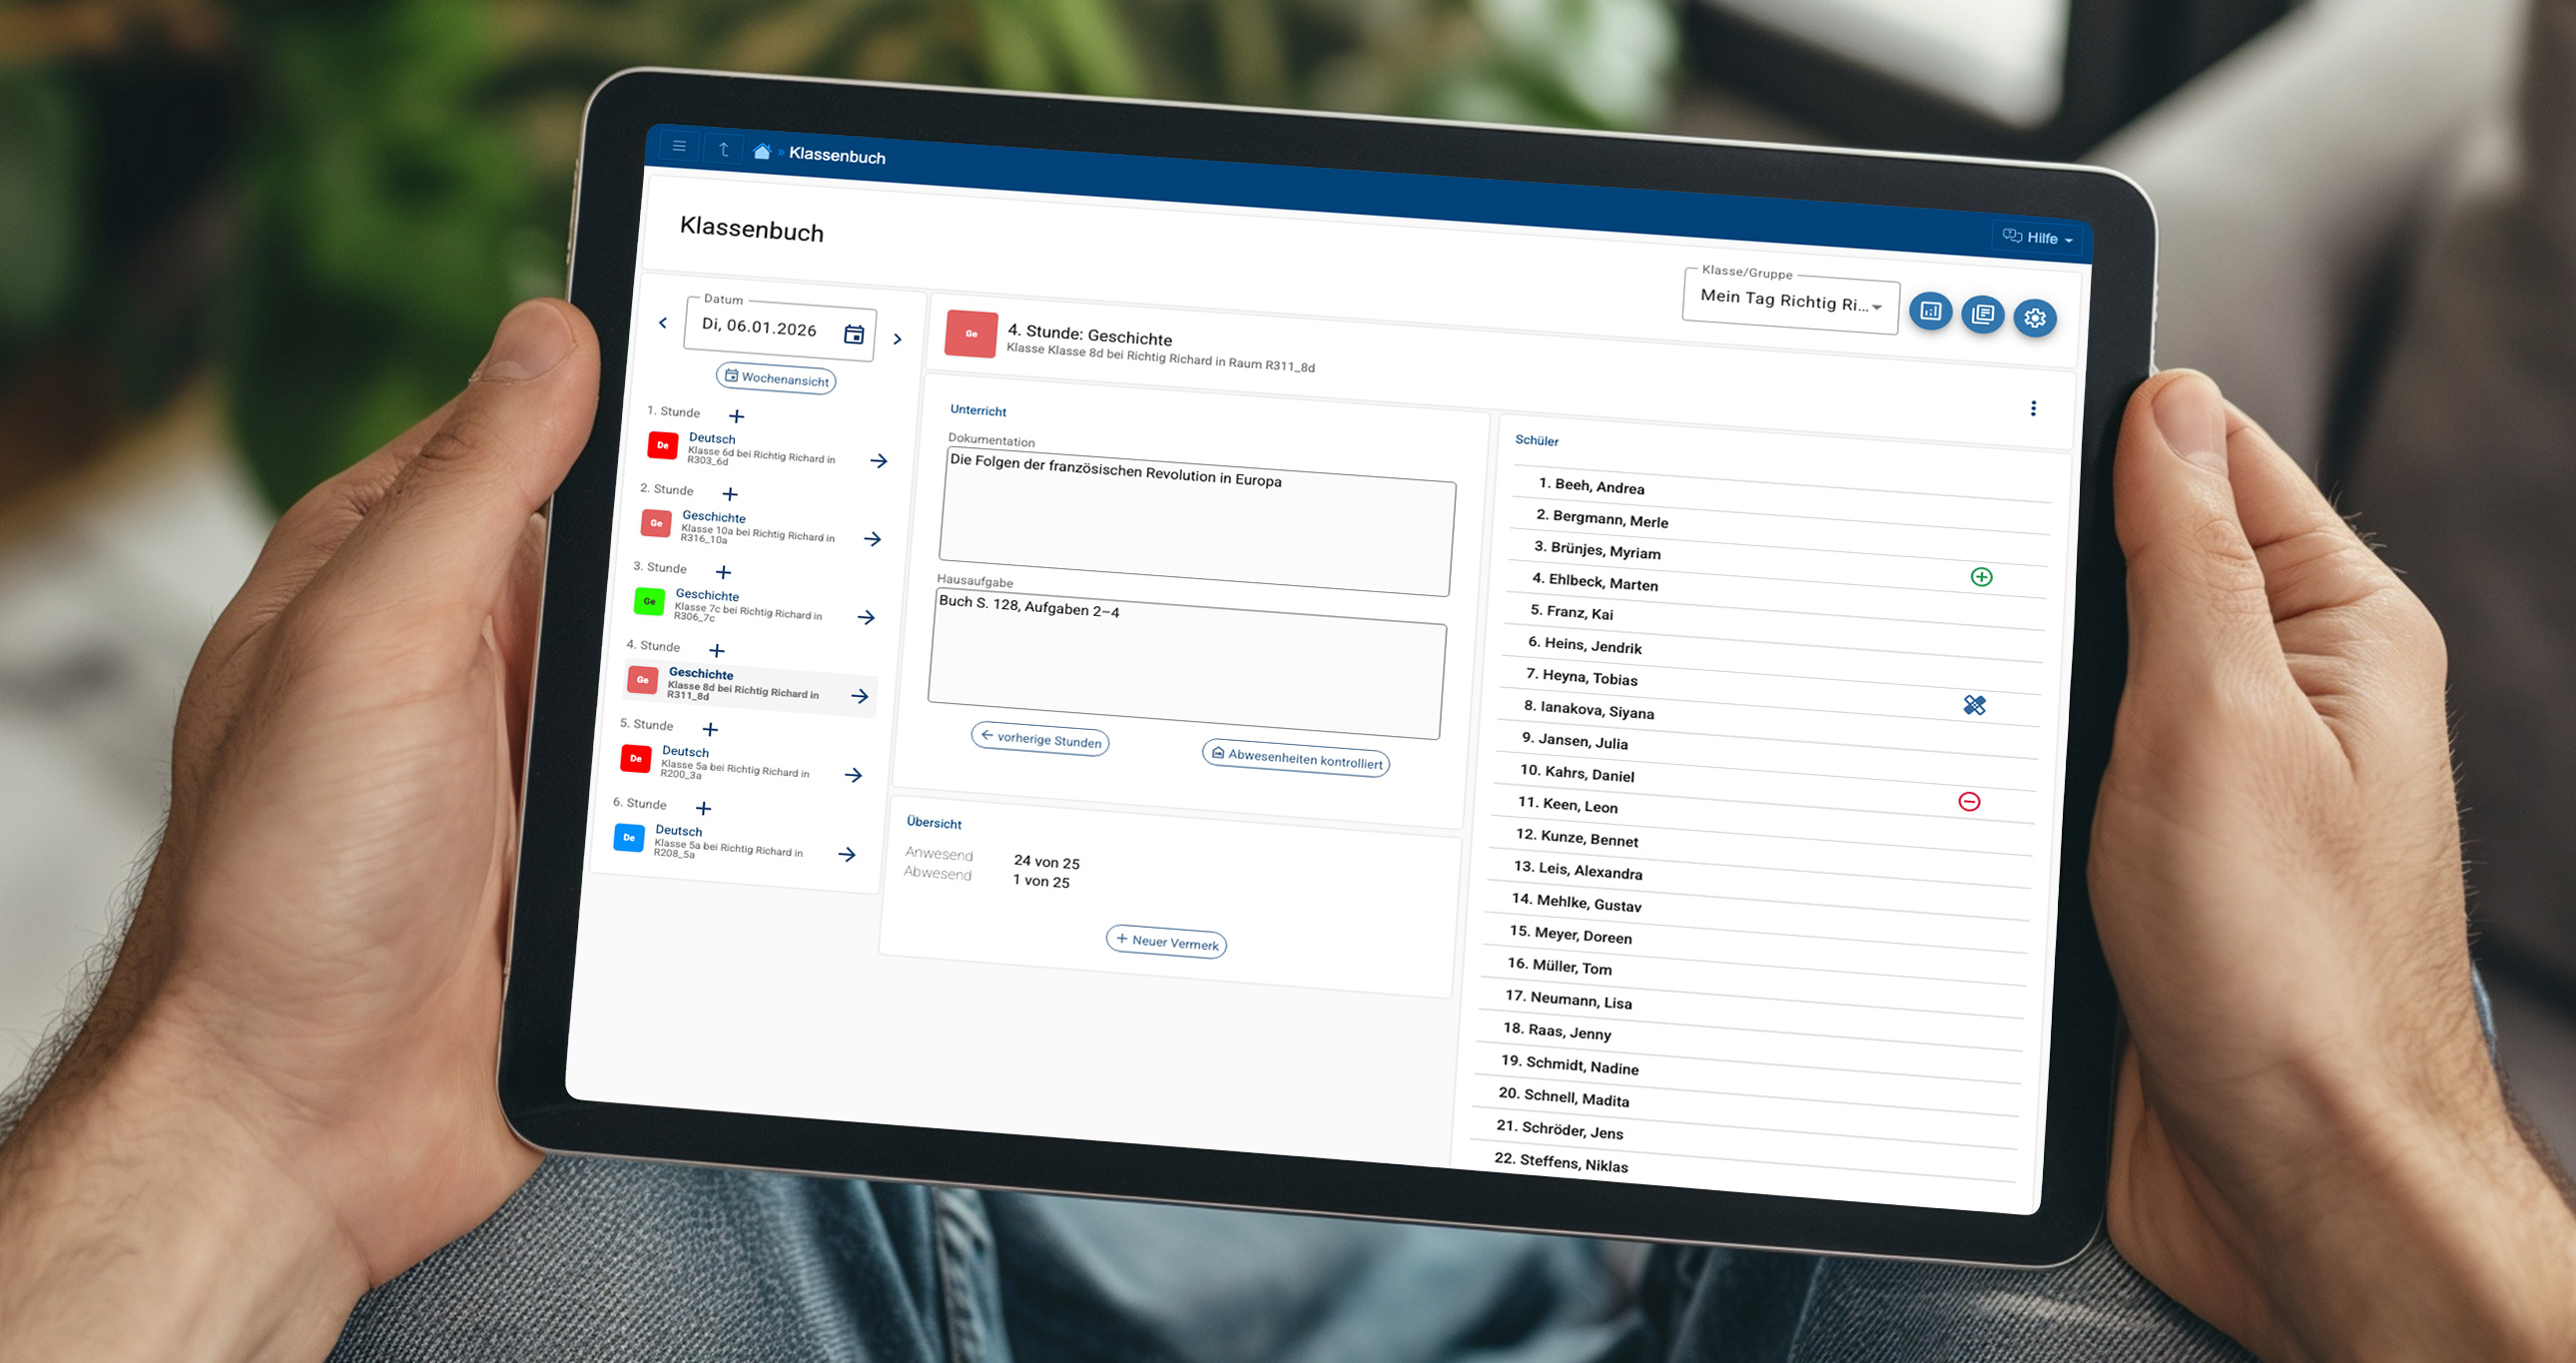The width and height of the screenshot is (2576, 1363).
Task: Click plus icon next to 1. Stunde
Action: (737, 416)
